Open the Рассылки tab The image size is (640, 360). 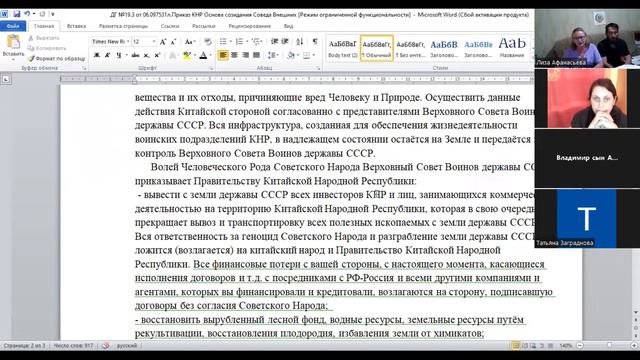204,26
